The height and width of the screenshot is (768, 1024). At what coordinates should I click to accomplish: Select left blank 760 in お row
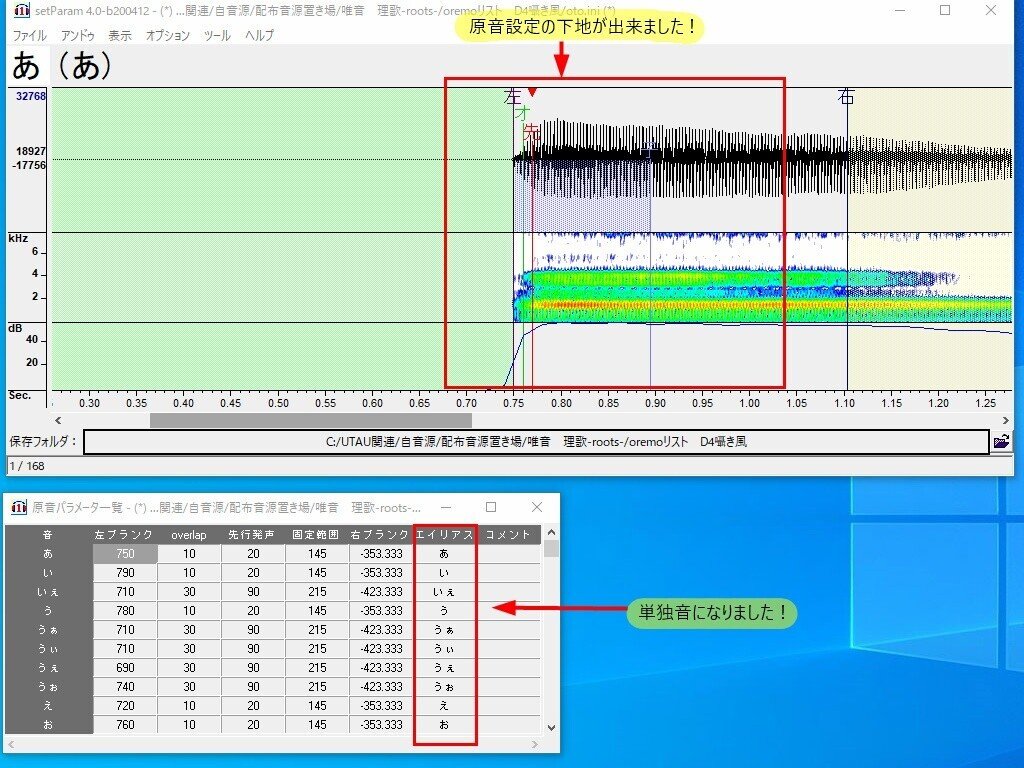[x=125, y=724]
